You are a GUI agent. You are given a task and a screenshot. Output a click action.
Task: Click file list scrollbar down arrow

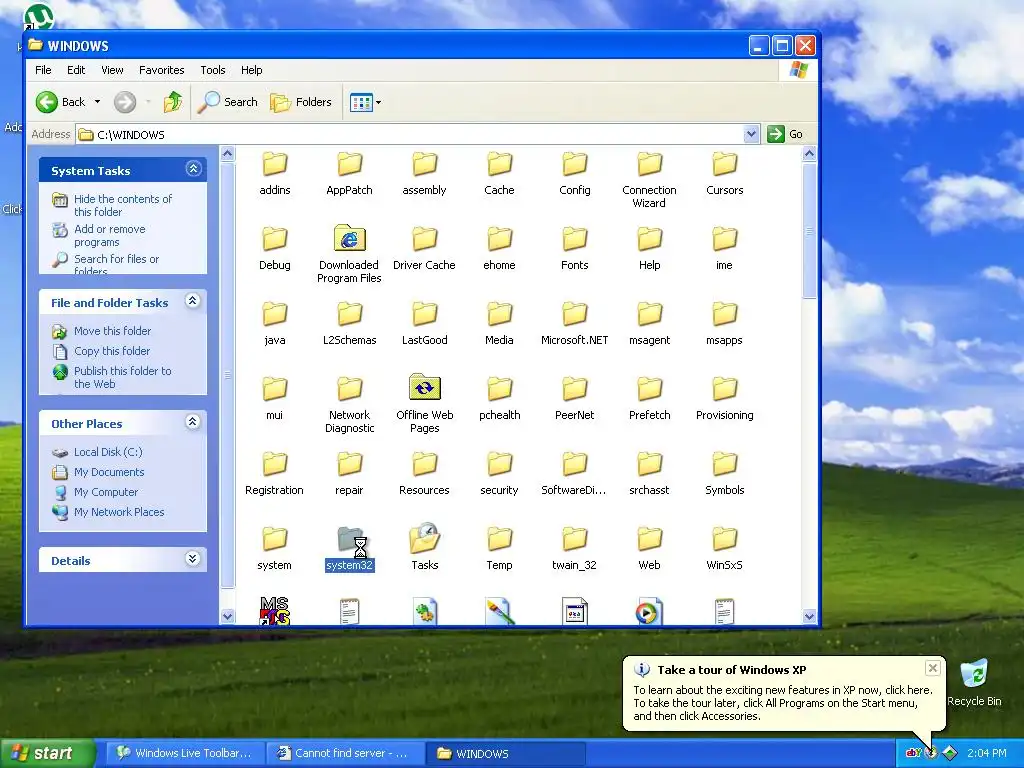(809, 616)
